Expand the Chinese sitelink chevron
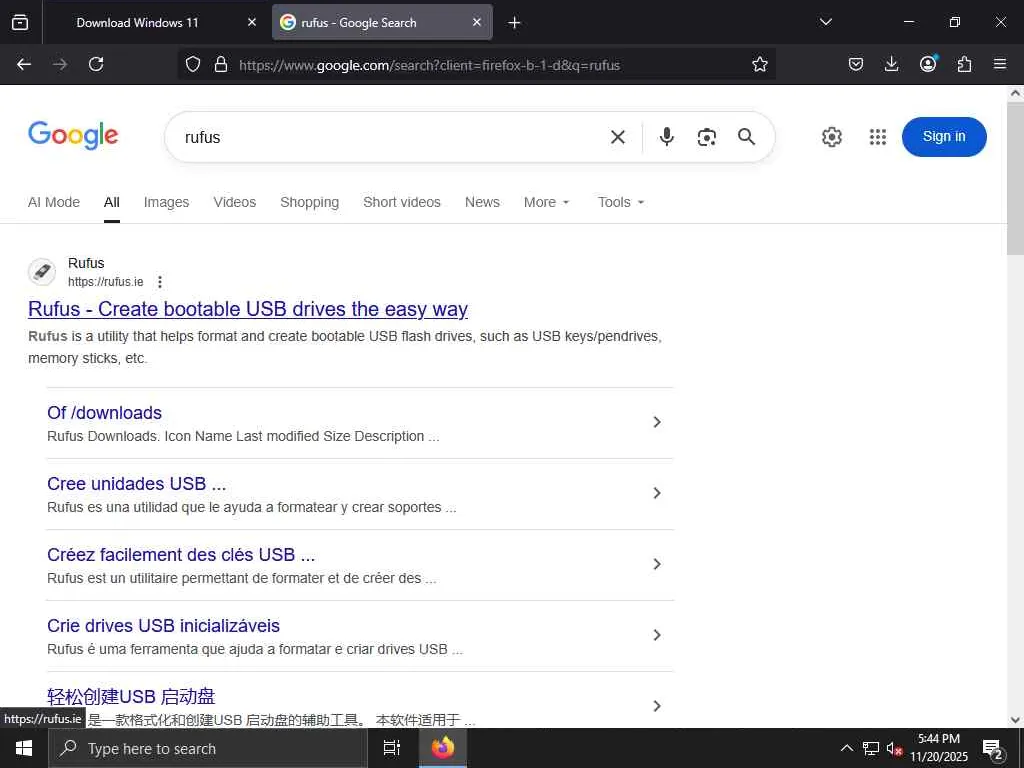The height and width of the screenshot is (768, 1024). click(657, 706)
